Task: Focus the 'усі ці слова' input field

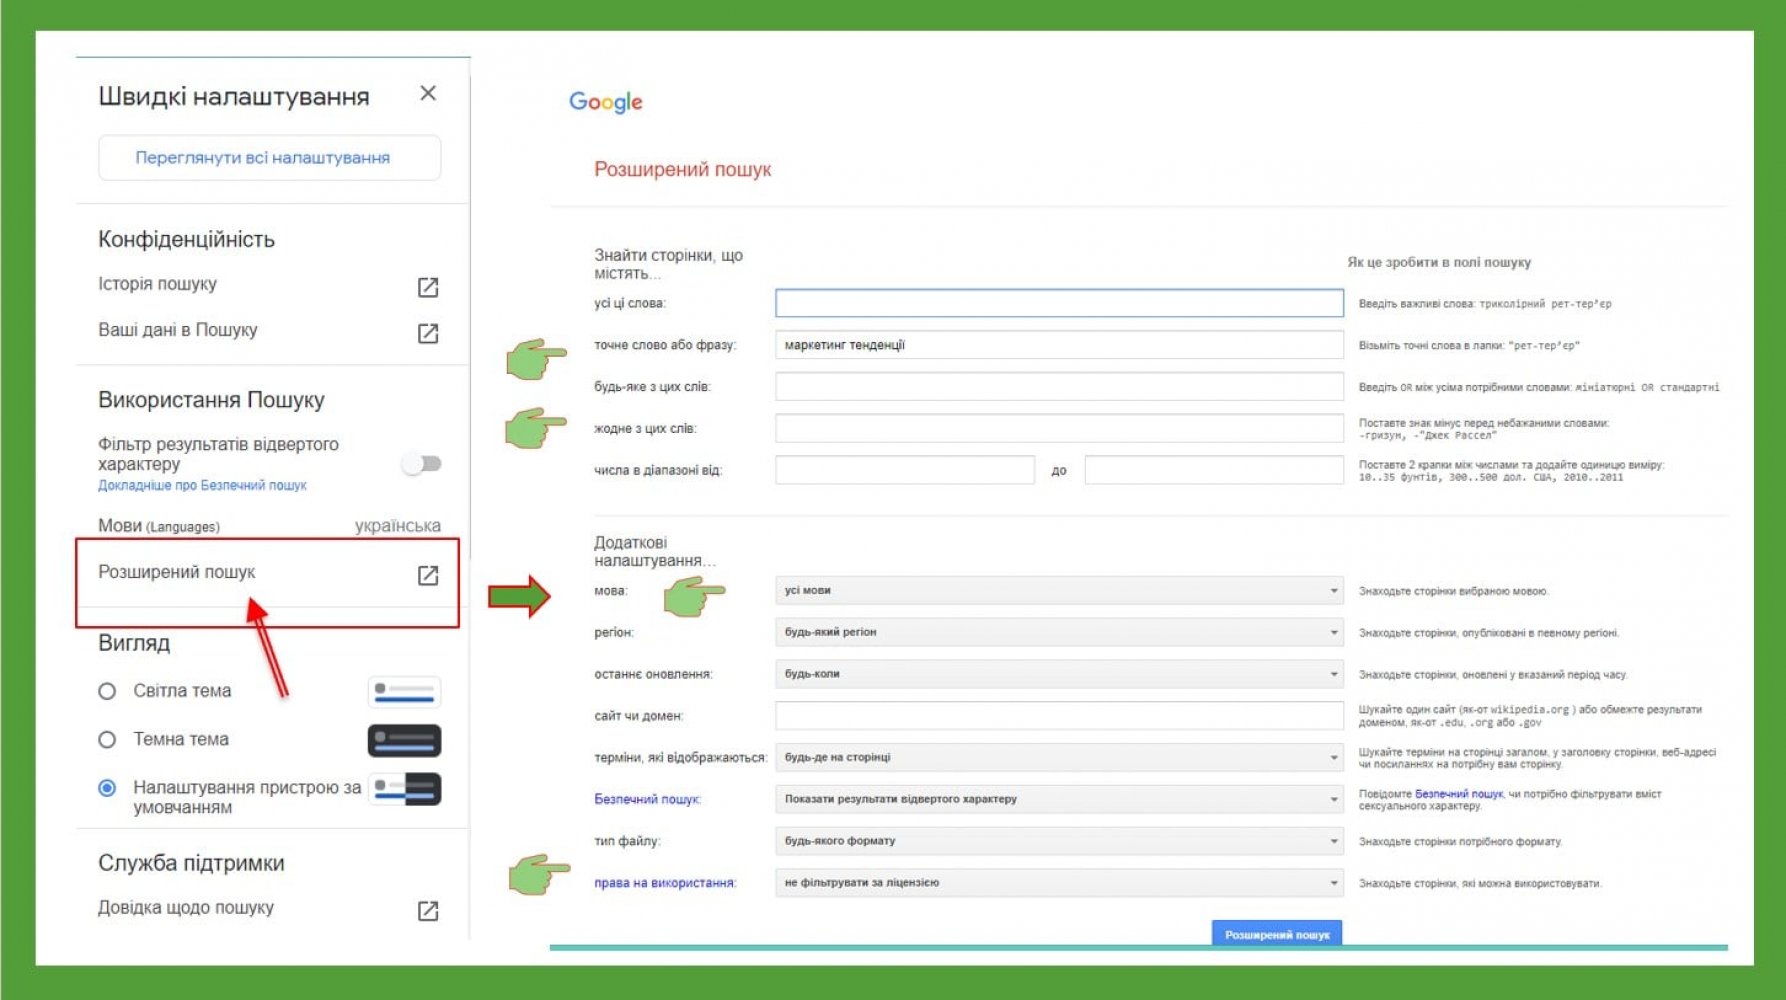Action: pyautogui.click(x=1059, y=303)
